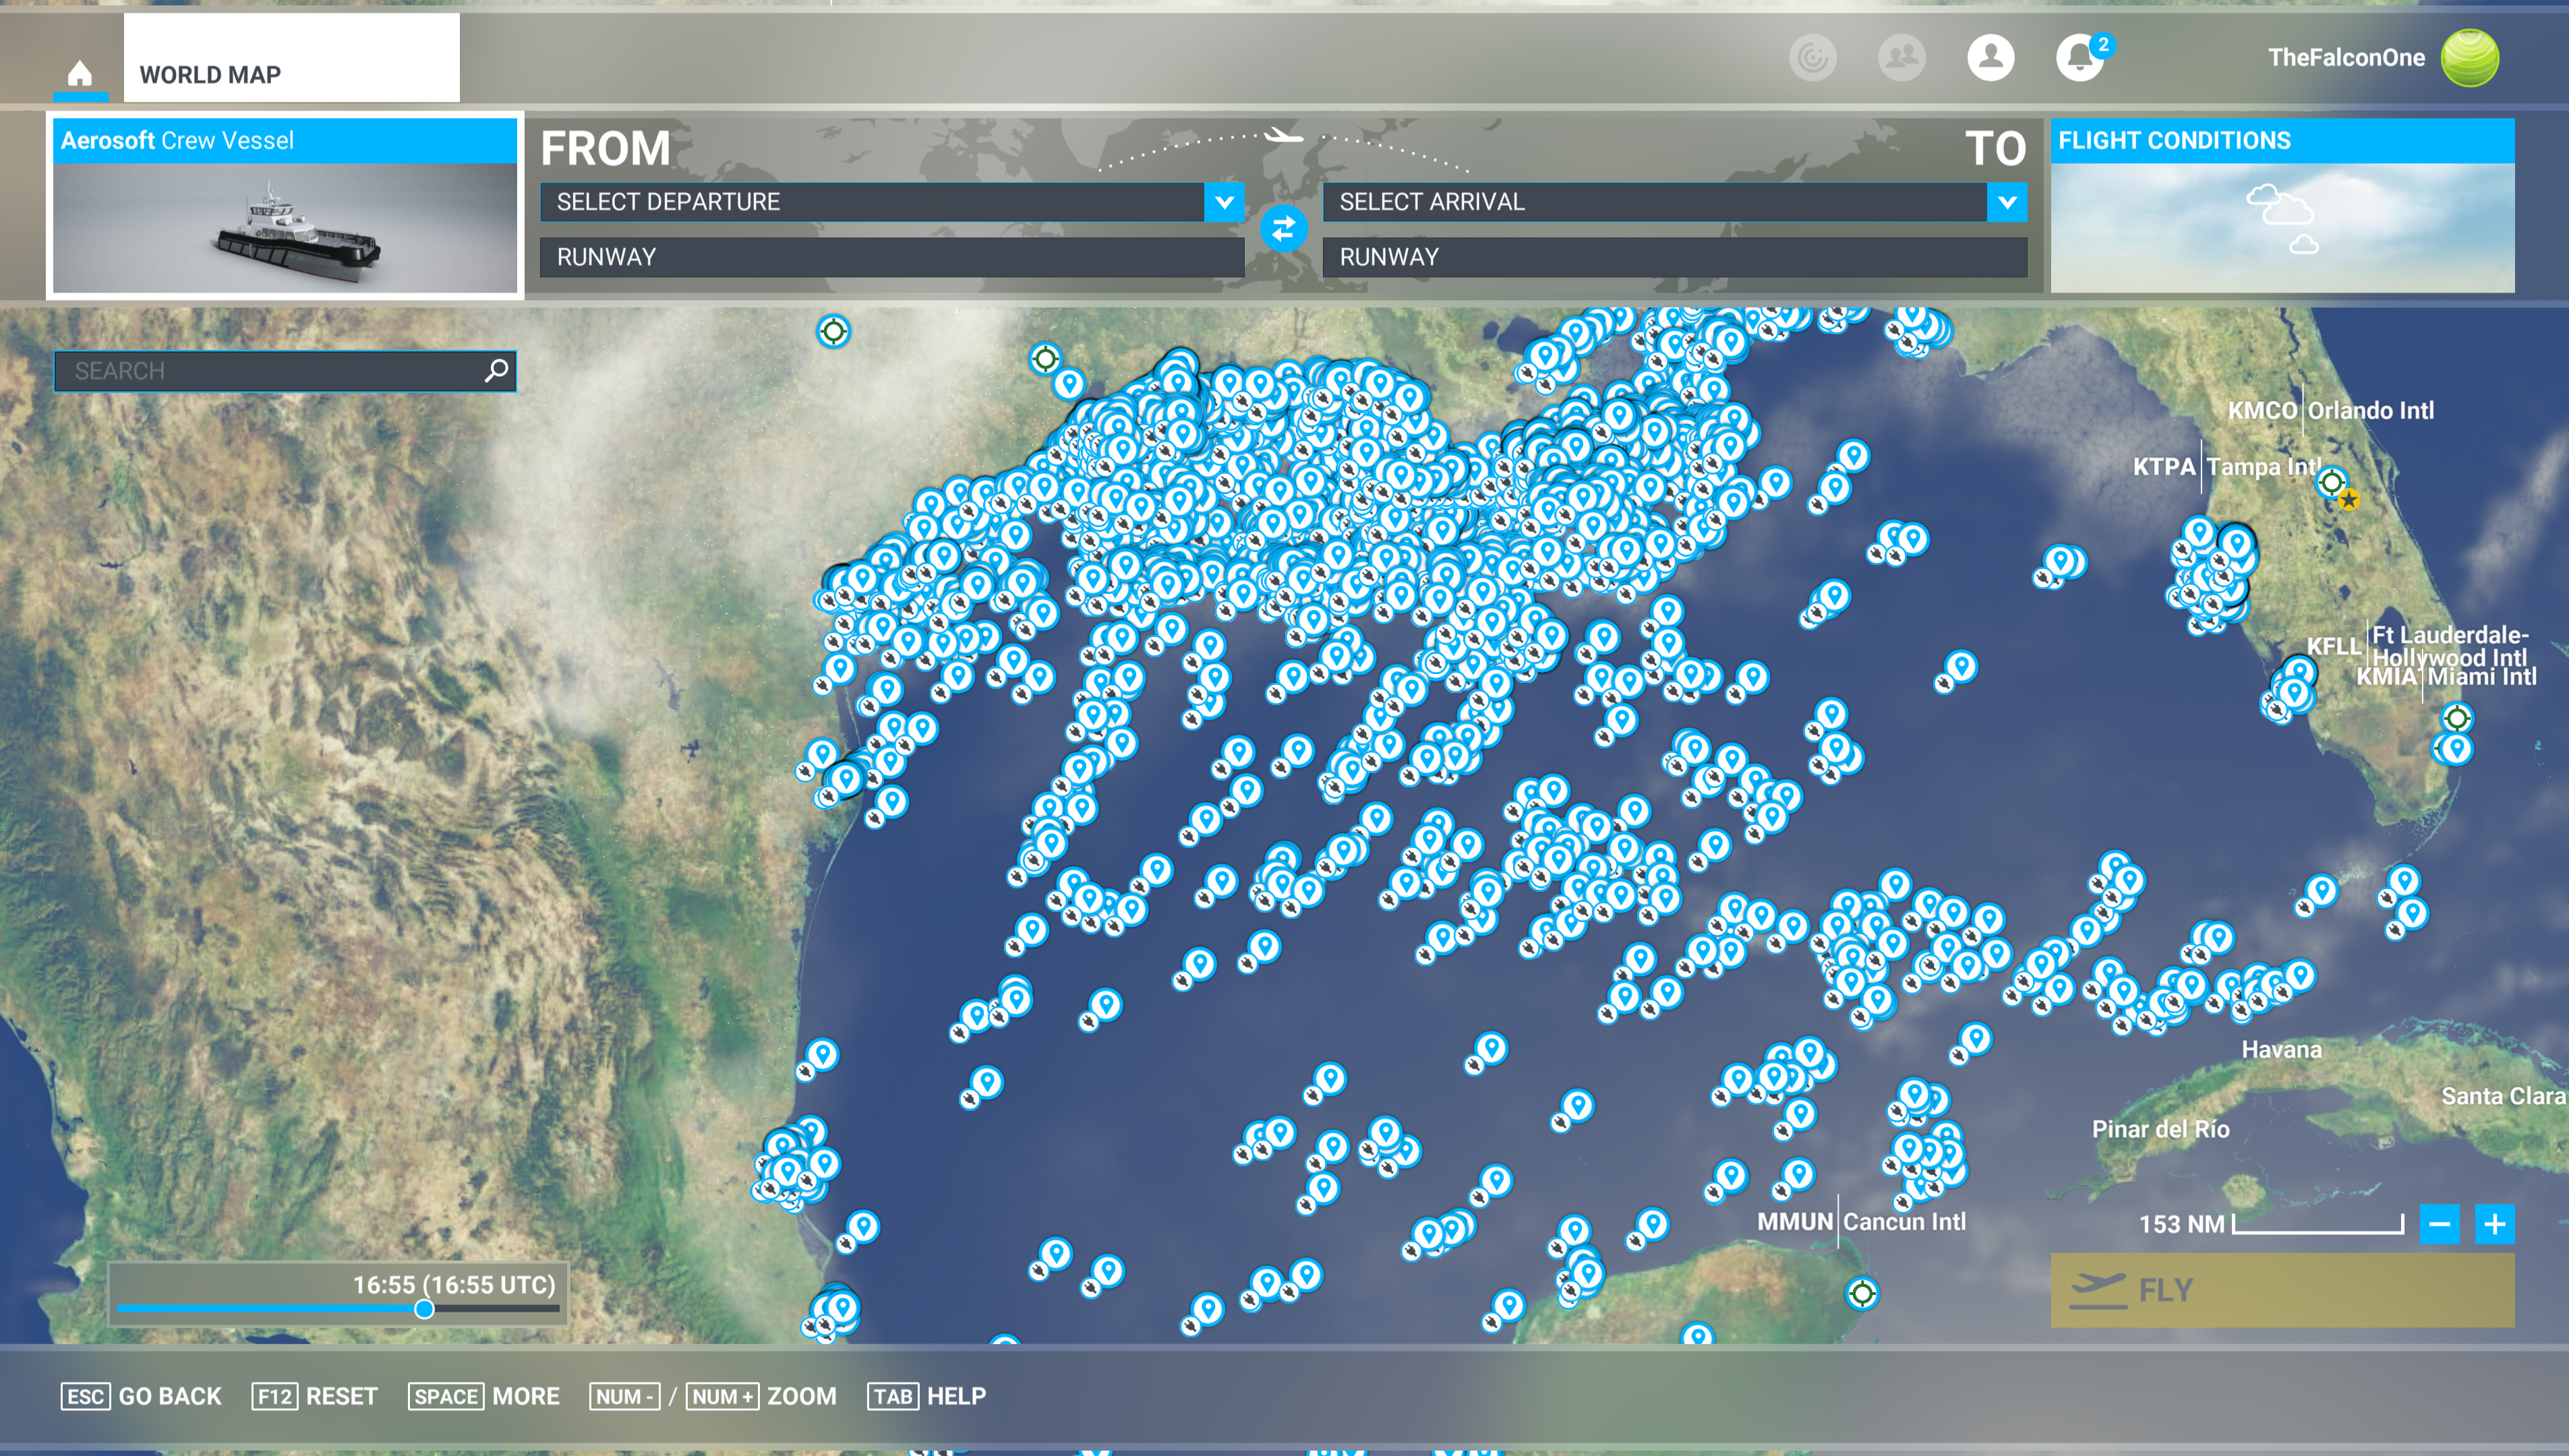
Task: Go to the home screen icon
Action: [x=80, y=73]
